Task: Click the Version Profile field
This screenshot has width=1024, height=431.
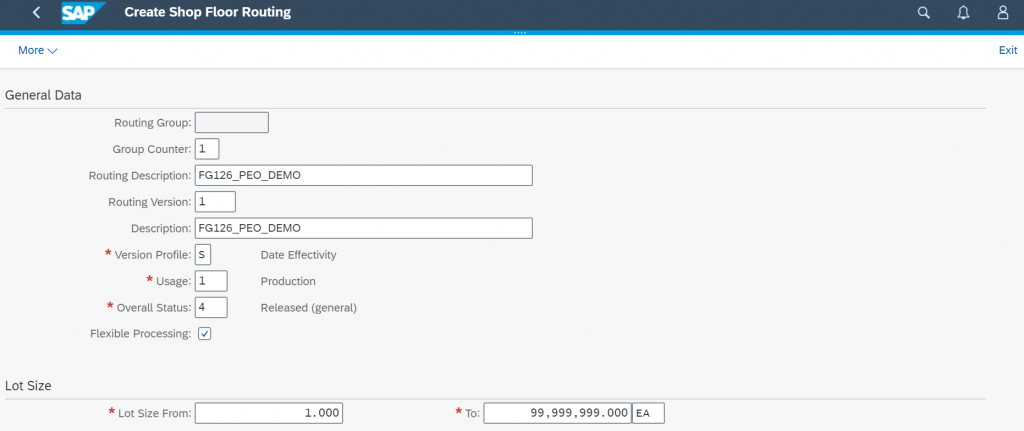Action: pos(203,255)
